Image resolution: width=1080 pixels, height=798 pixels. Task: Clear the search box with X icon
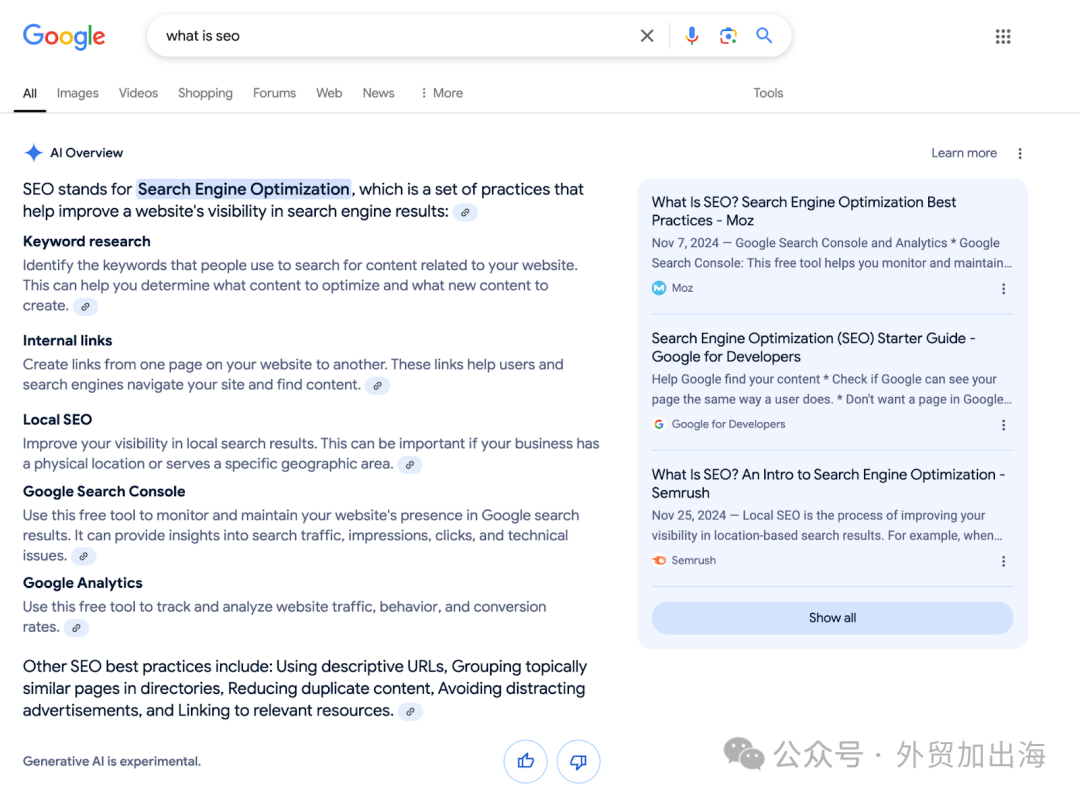(647, 36)
